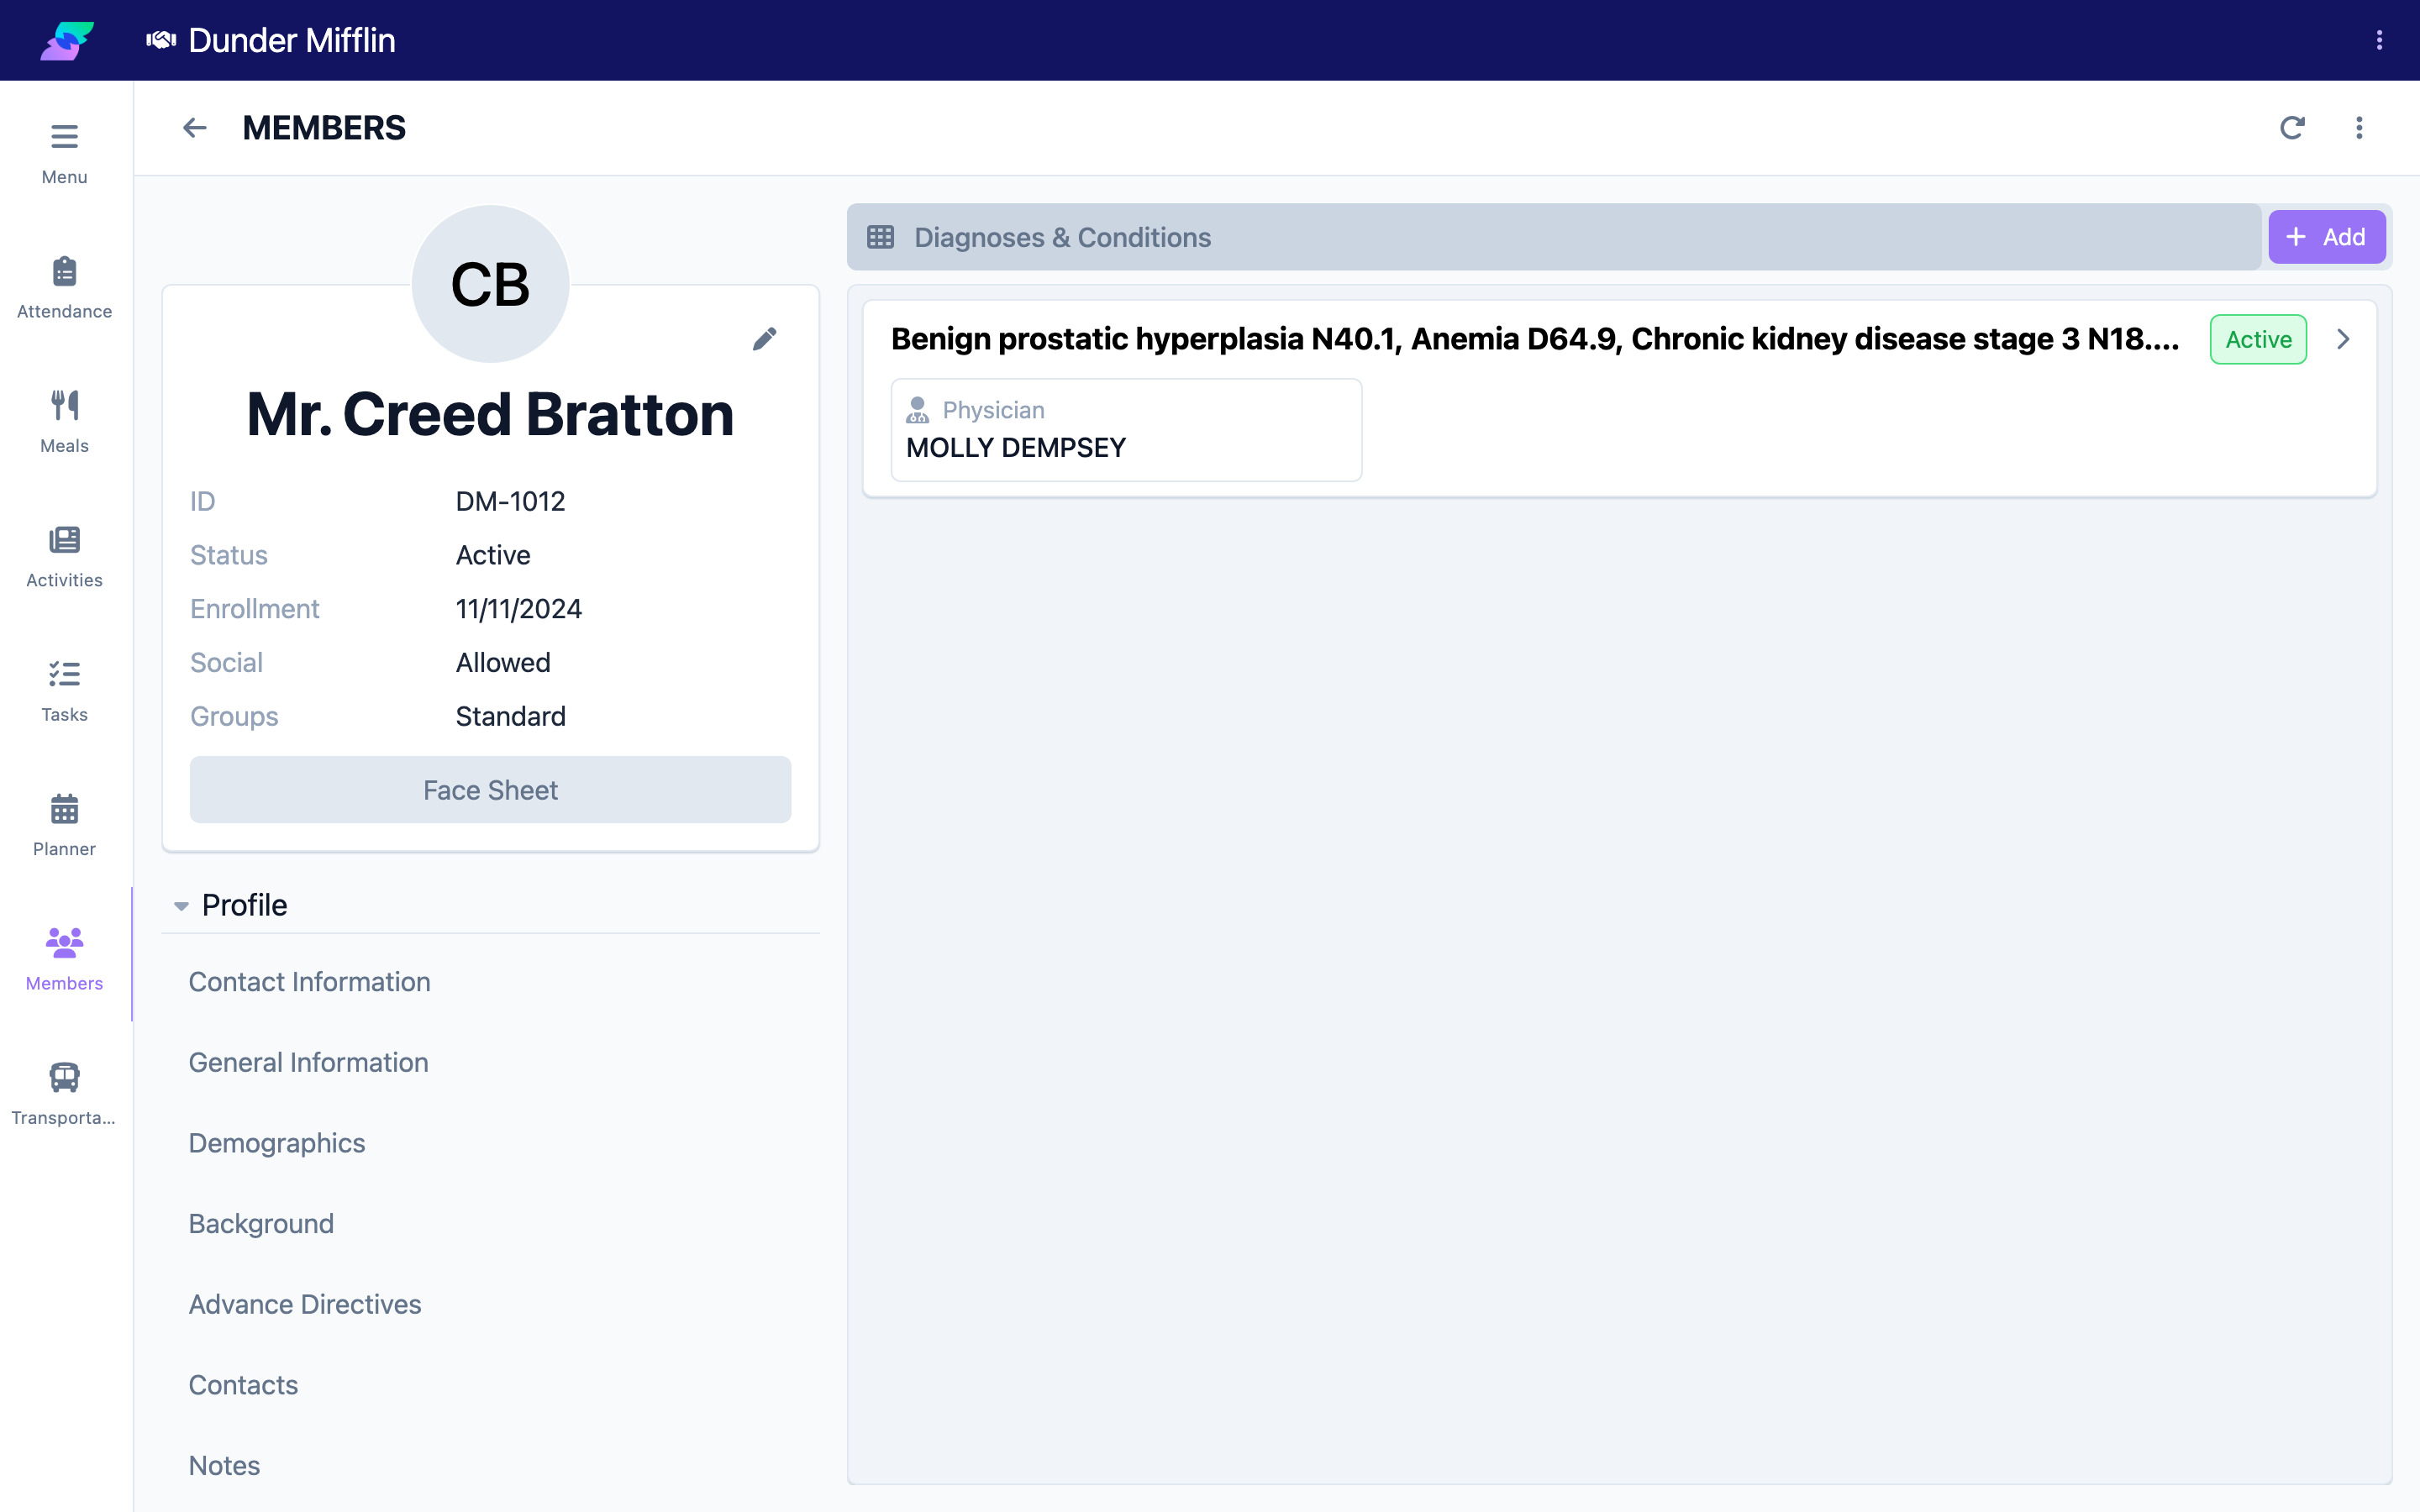
Task: Click the Dunder Mifflin organization name
Action: pyautogui.click(x=292, y=40)
